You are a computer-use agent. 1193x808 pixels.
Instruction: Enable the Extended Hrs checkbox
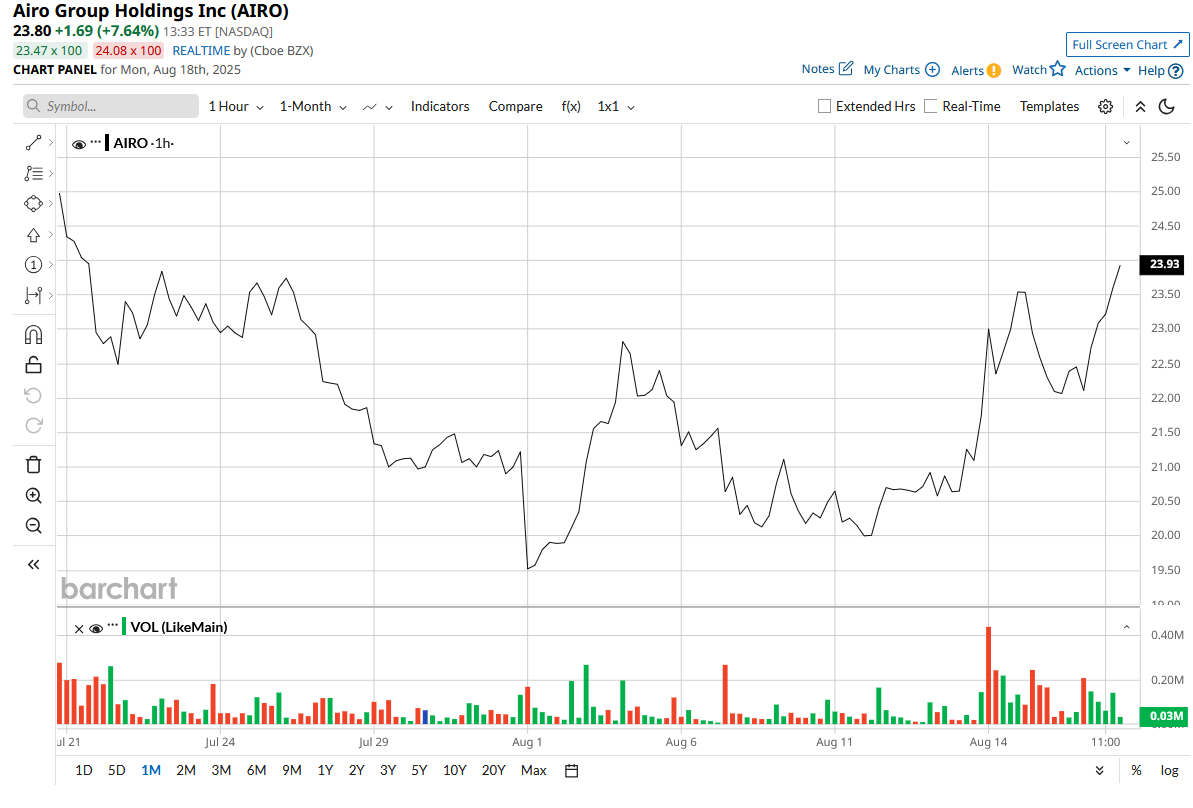click(824, 107)
